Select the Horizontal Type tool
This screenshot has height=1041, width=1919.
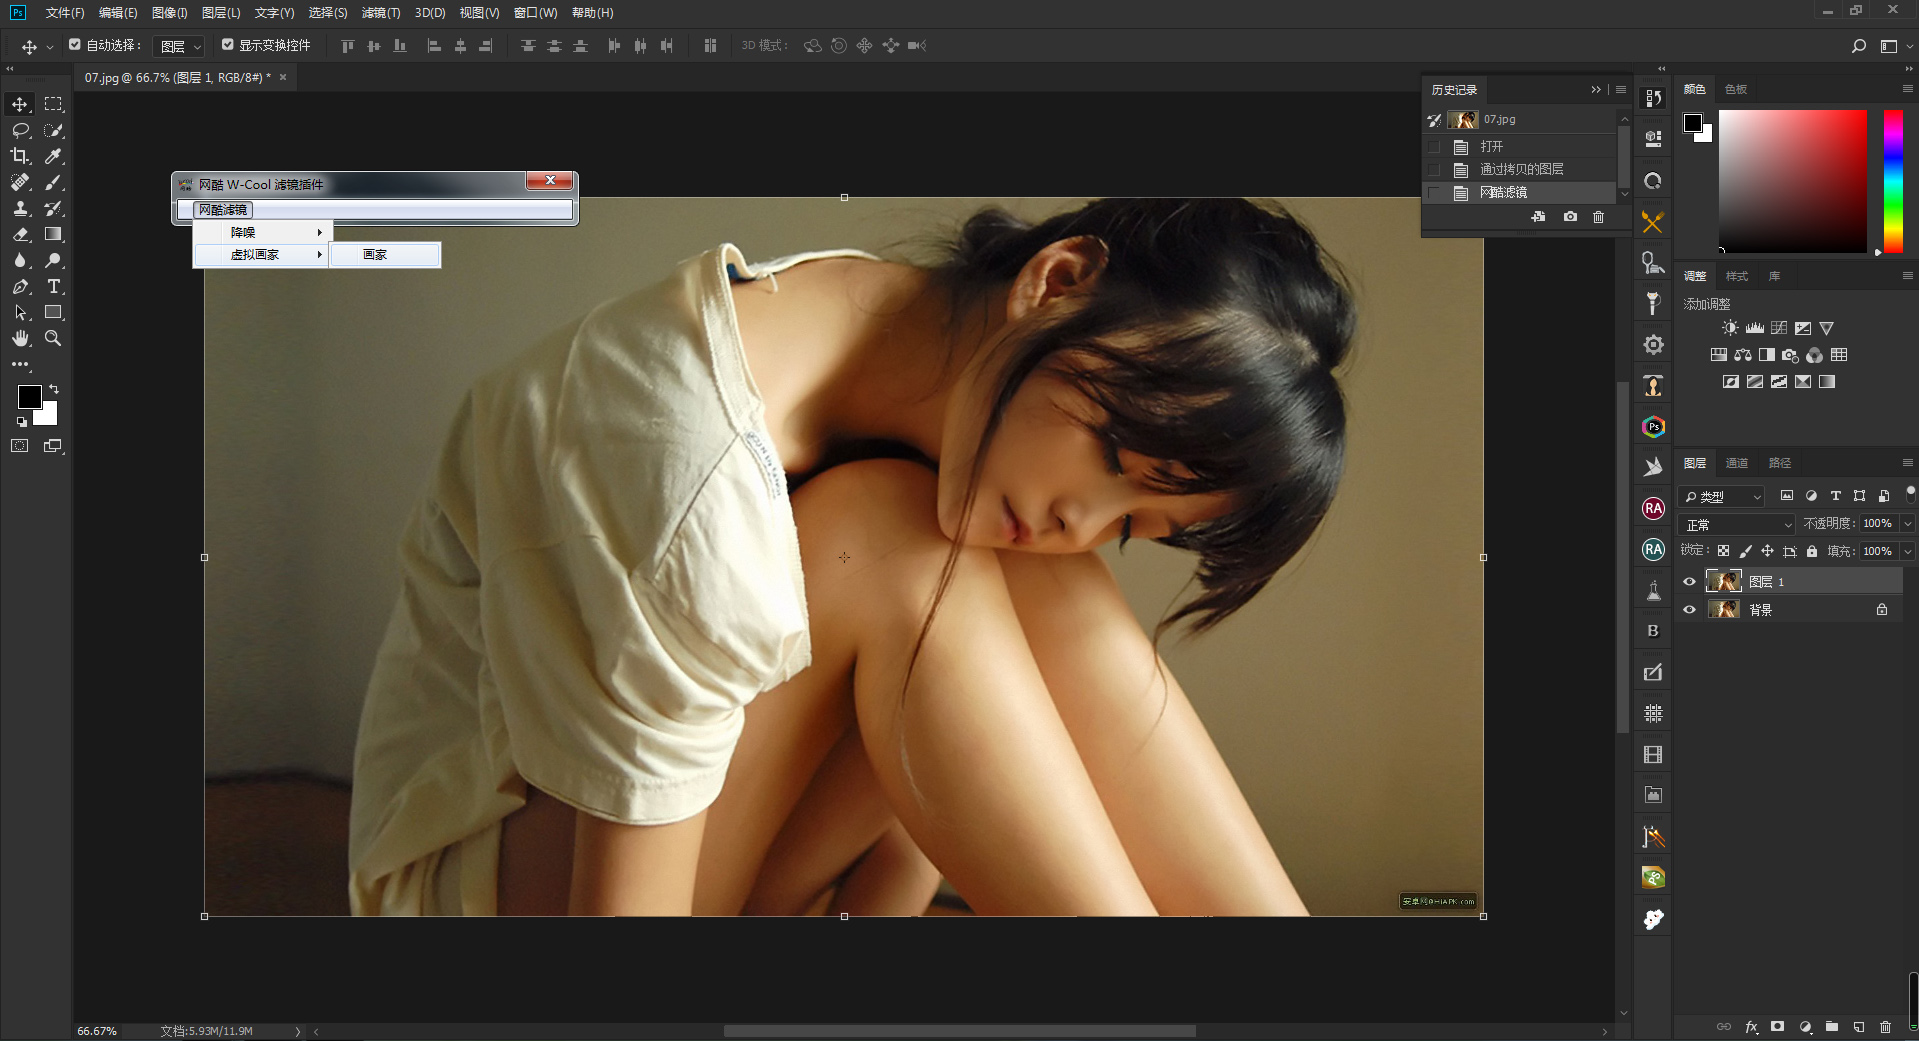[54, 286]
